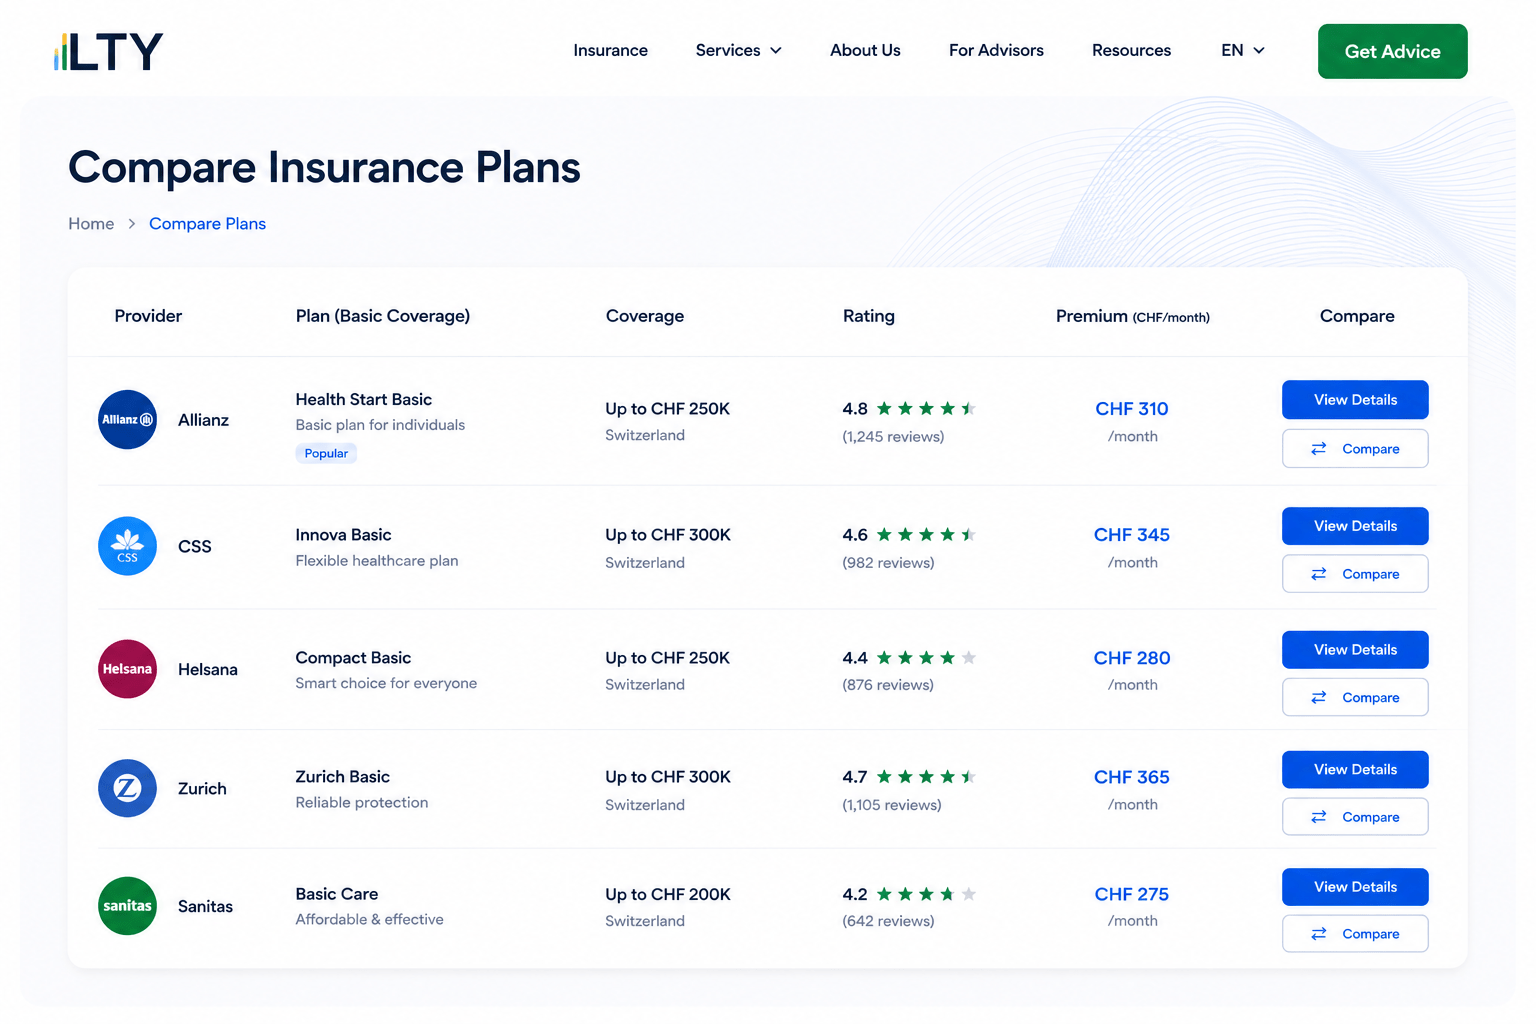Compare the CSS Innova Basic plan
1536x1024 pixels.
coord(1355,574)
